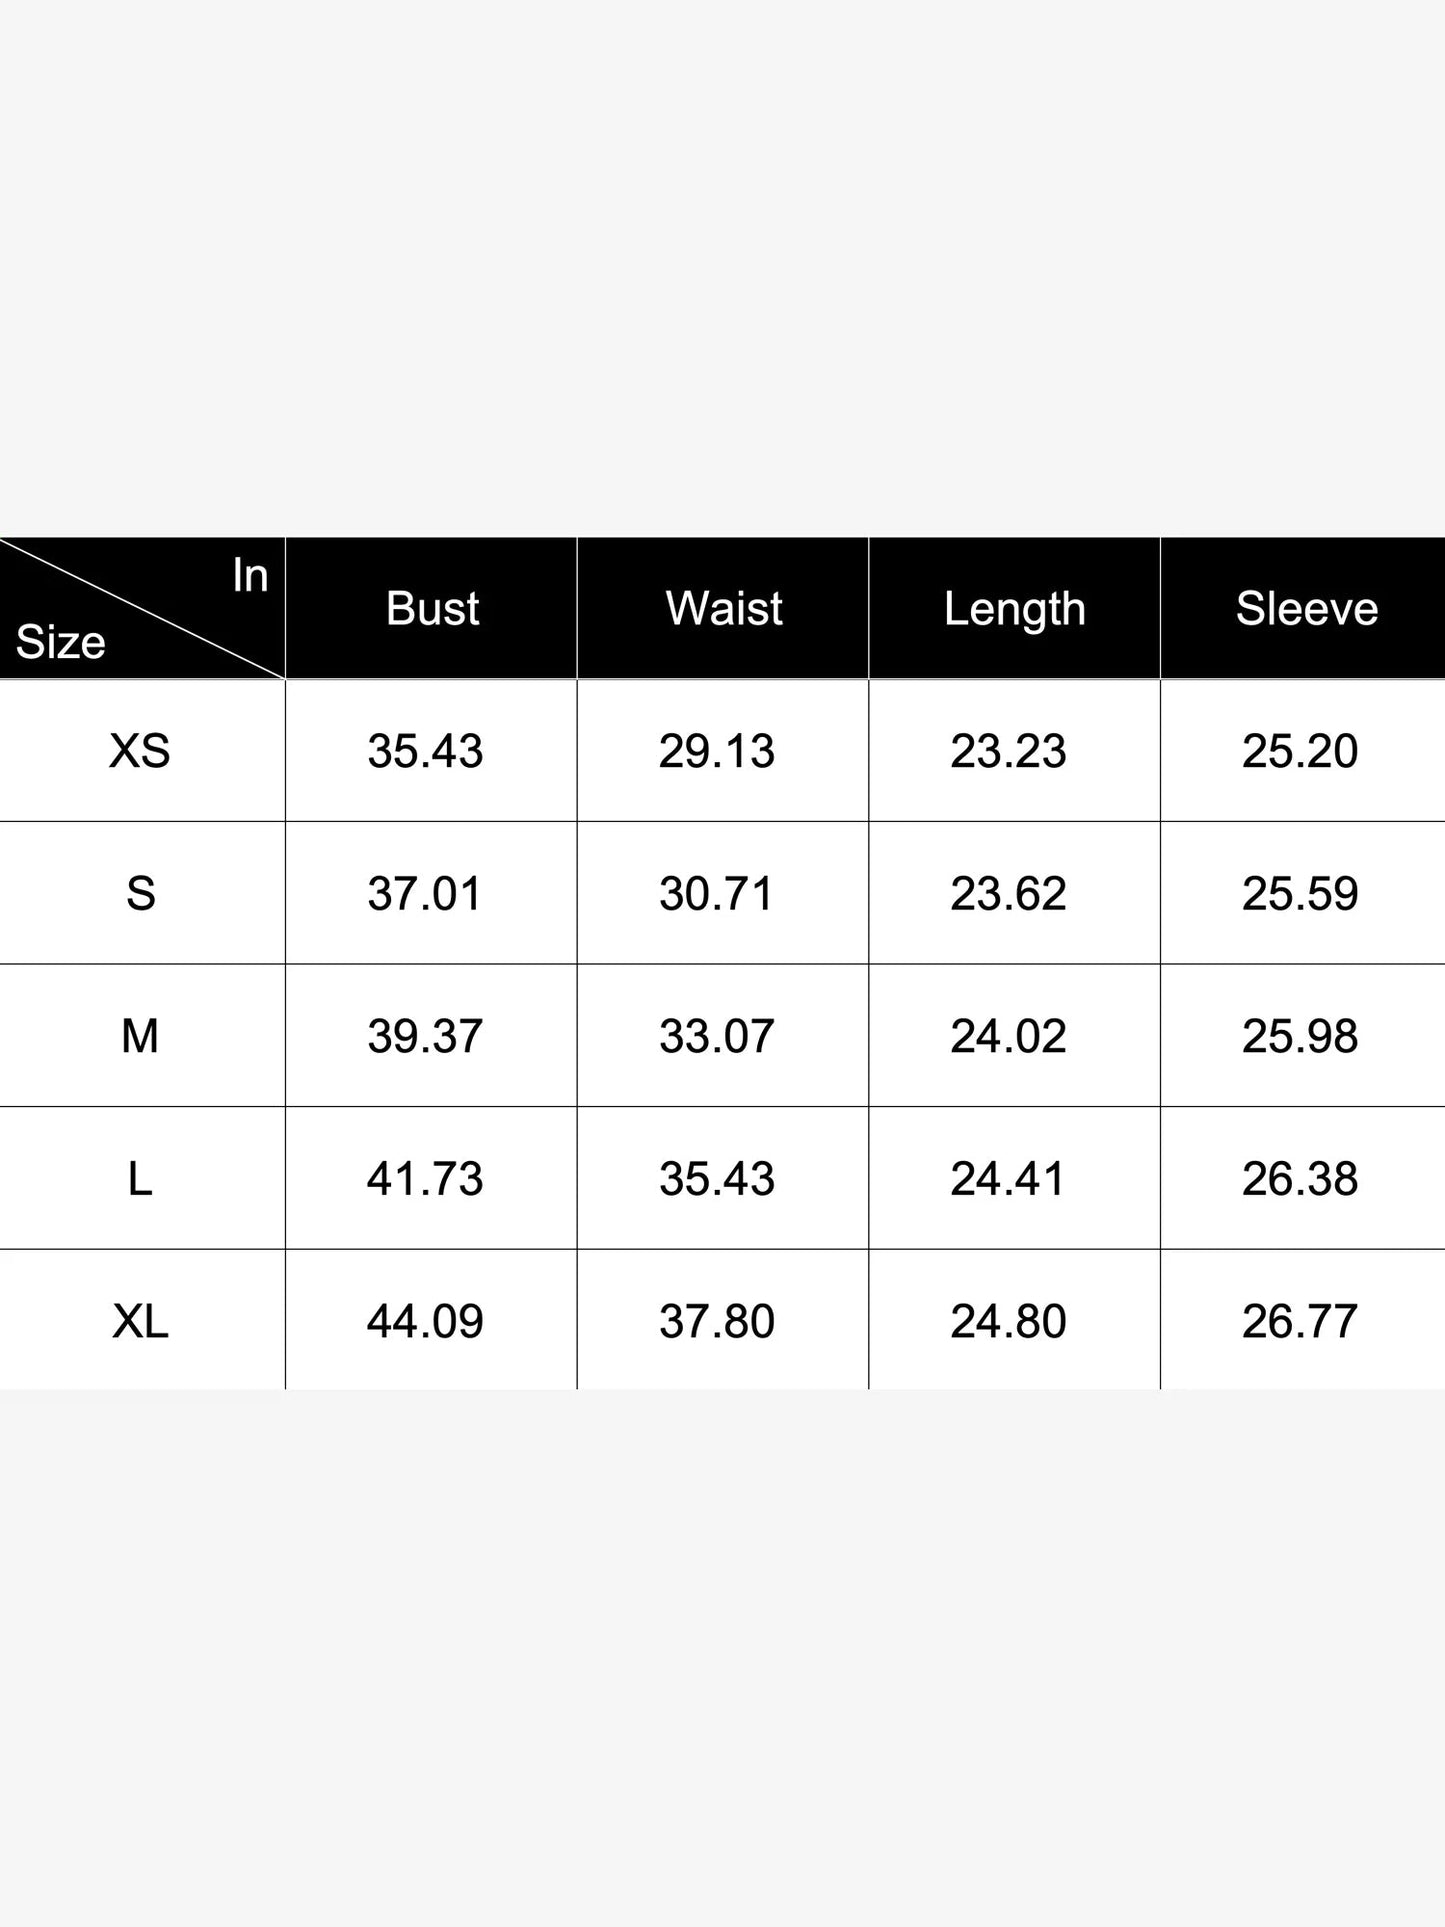Click the Waist column header

coord(724,608)
